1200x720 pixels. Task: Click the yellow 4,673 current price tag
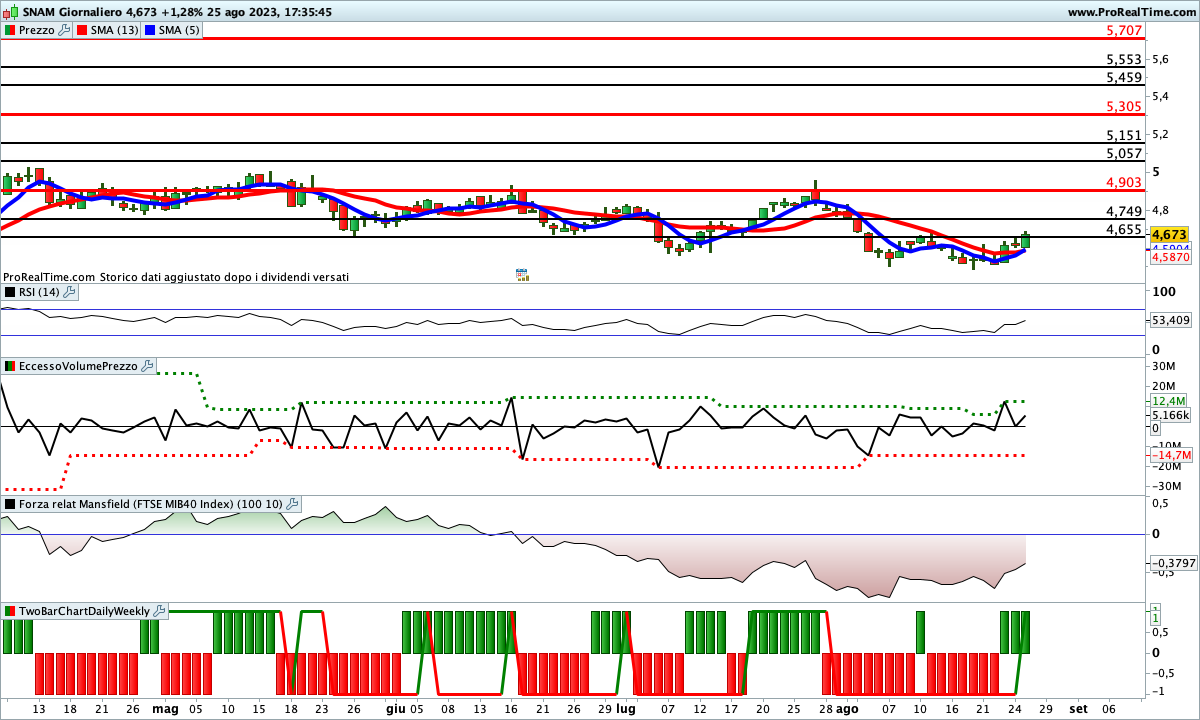point(1169,235)
